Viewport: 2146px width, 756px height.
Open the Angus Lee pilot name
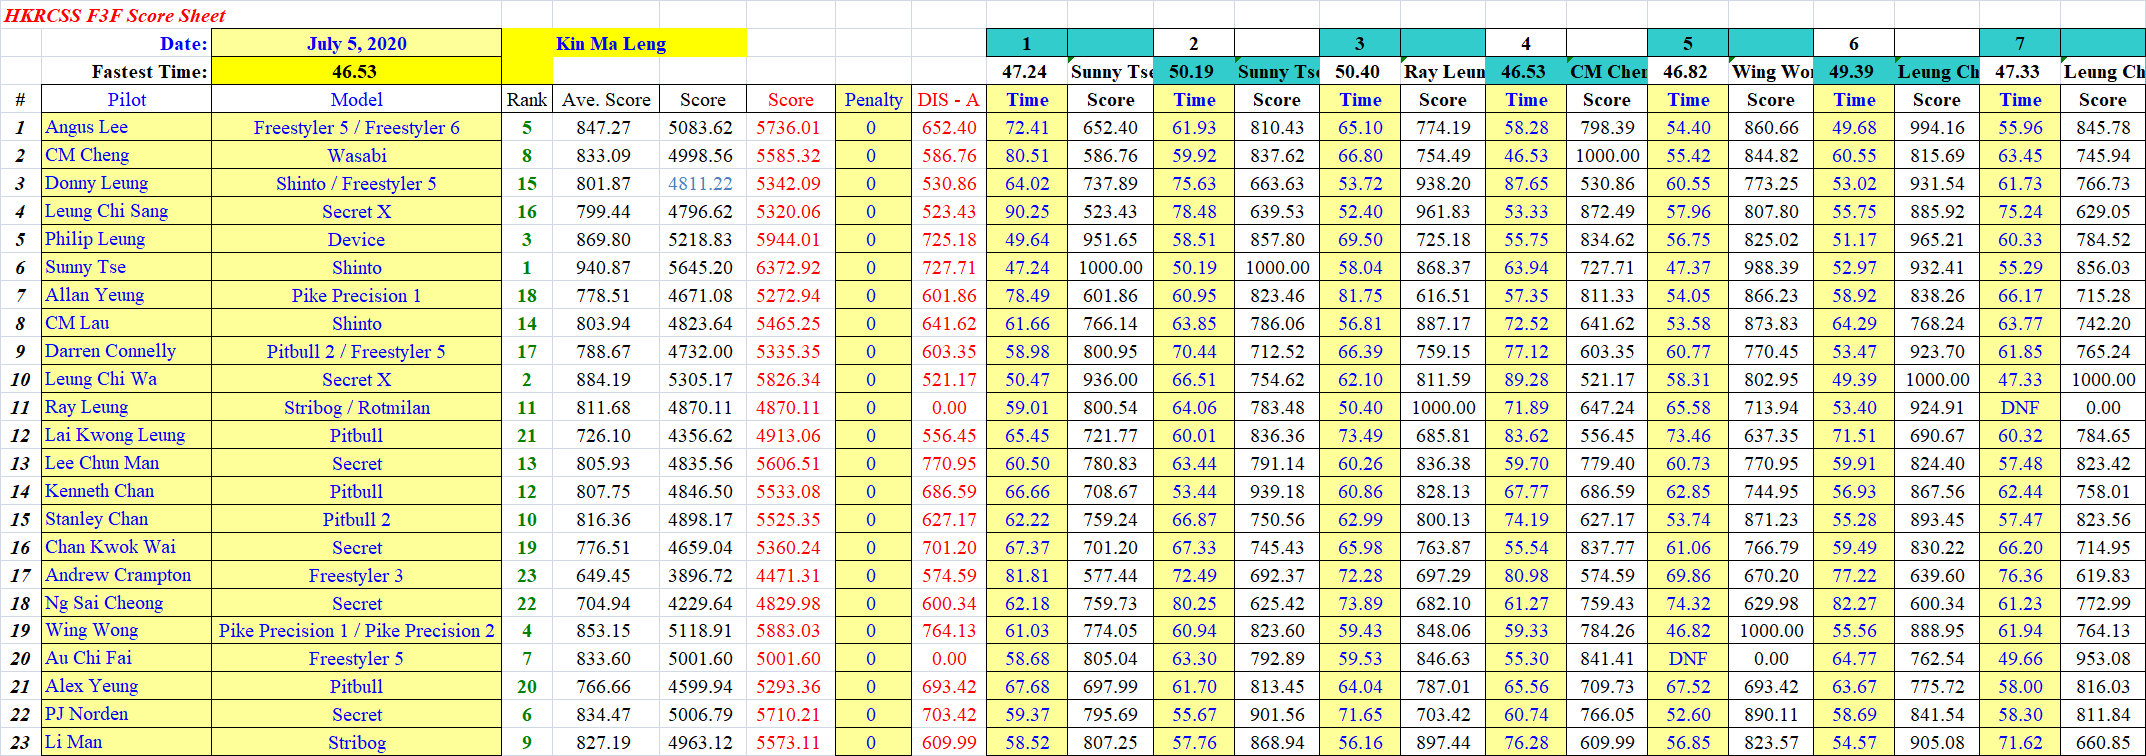tap(86, 127)
